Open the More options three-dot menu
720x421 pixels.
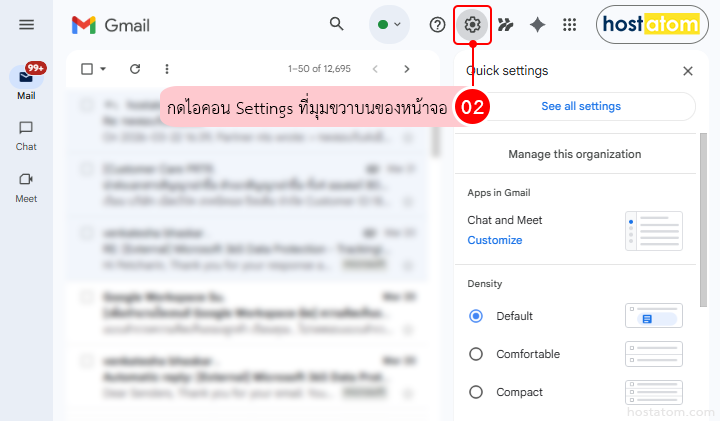[x=167, y=69]
